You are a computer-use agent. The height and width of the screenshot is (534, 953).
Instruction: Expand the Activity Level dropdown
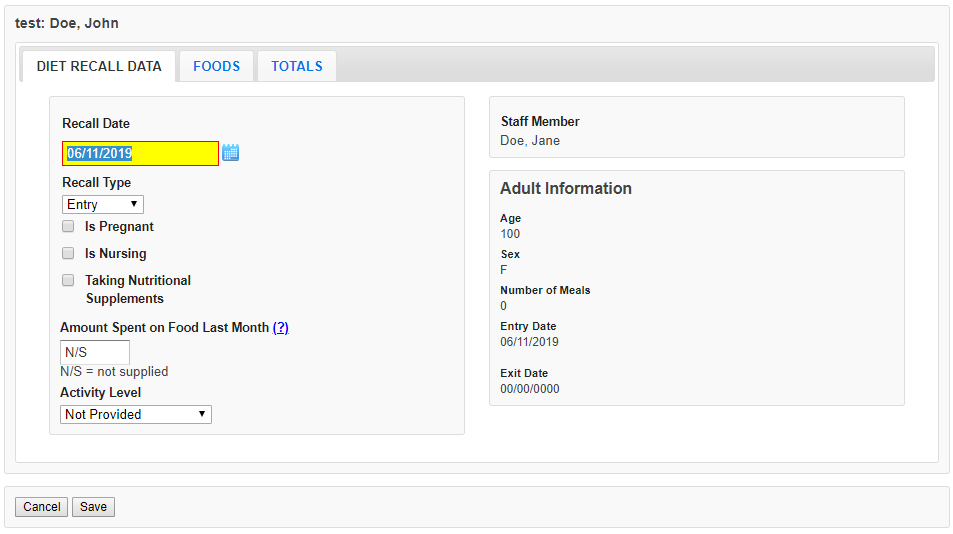[x=136, y=414]
